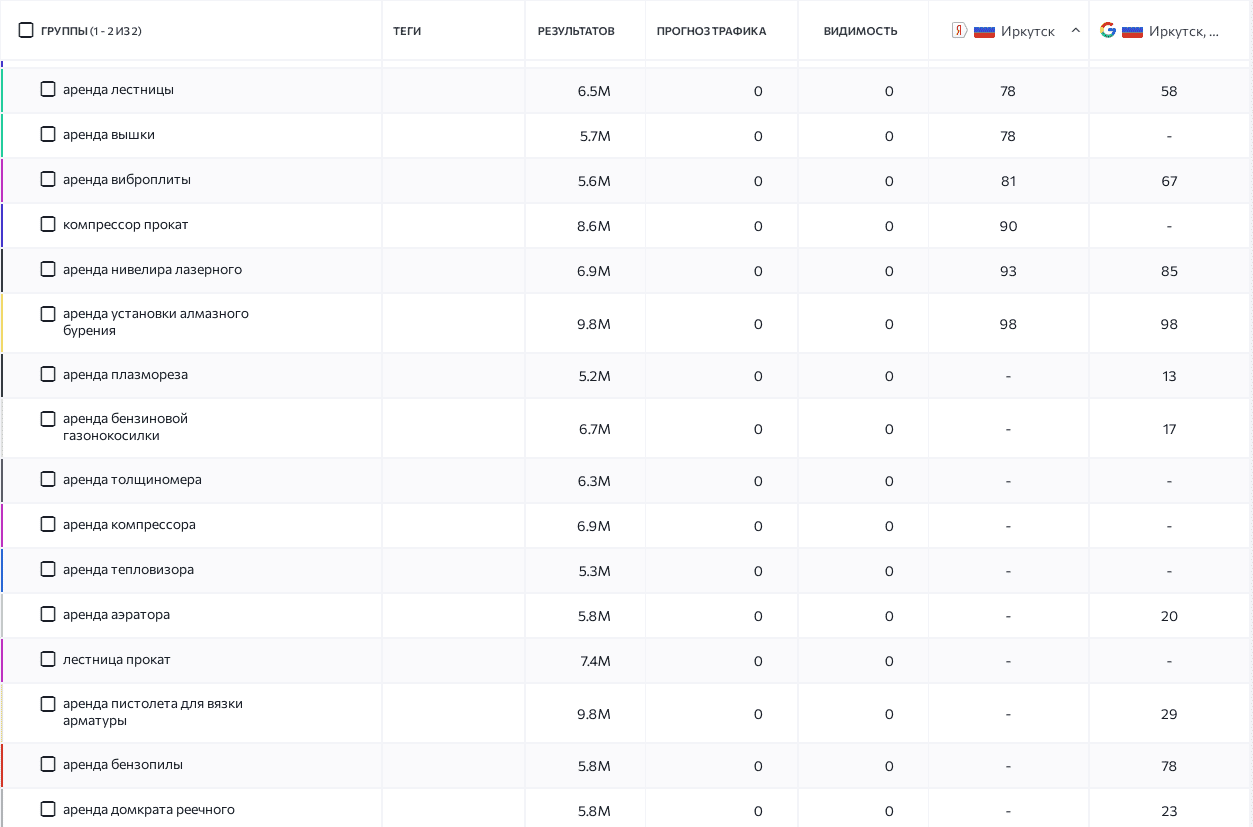Mark the аренда бензопилы checkbox
Viewport: 1253px width, 827px height.
48,764
